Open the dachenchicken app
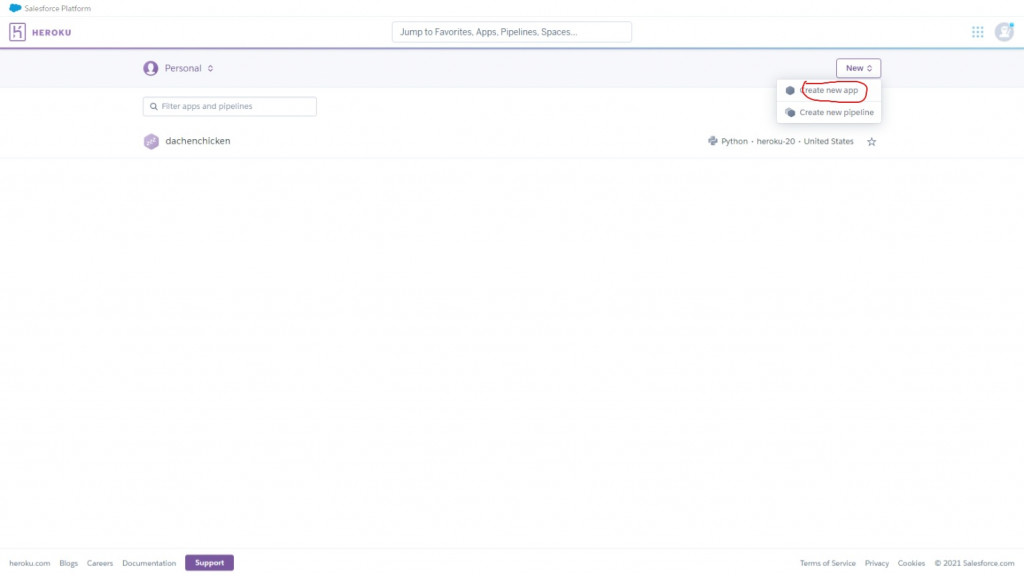The height and width of the screenshot is (576, 1024). [198, 141]
